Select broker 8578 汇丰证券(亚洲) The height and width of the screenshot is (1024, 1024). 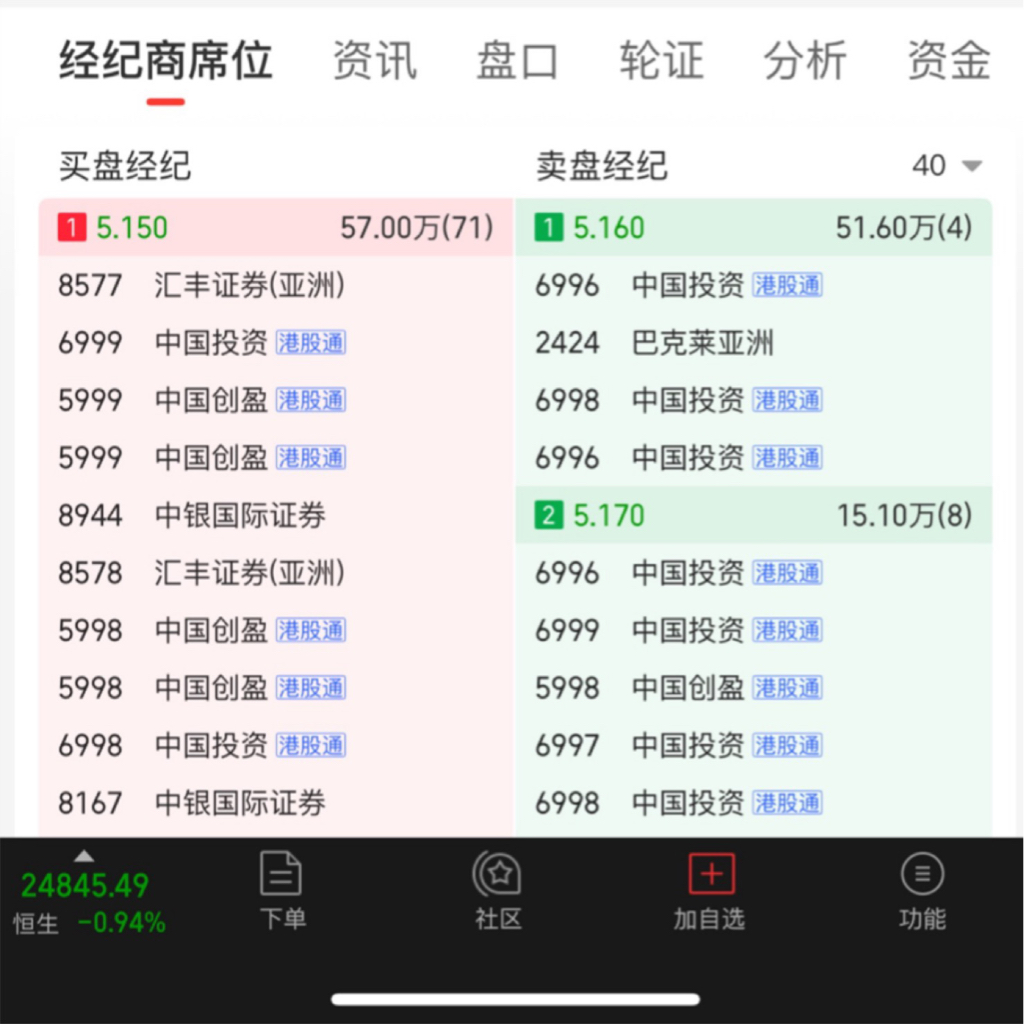pyautogui.click(x=276, y=573)
